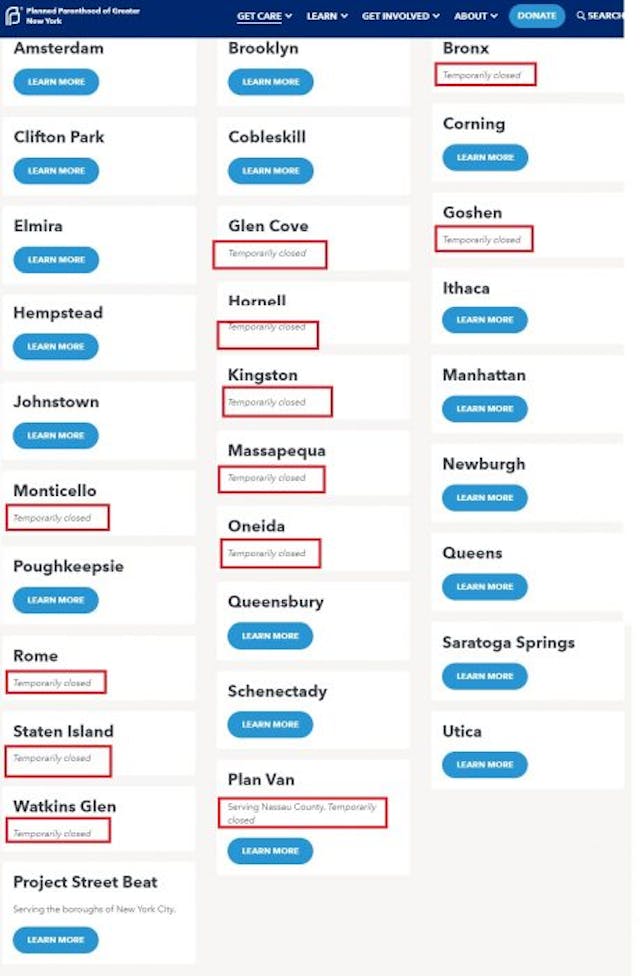Click Learn More for Manhattan

click(485, 409)
